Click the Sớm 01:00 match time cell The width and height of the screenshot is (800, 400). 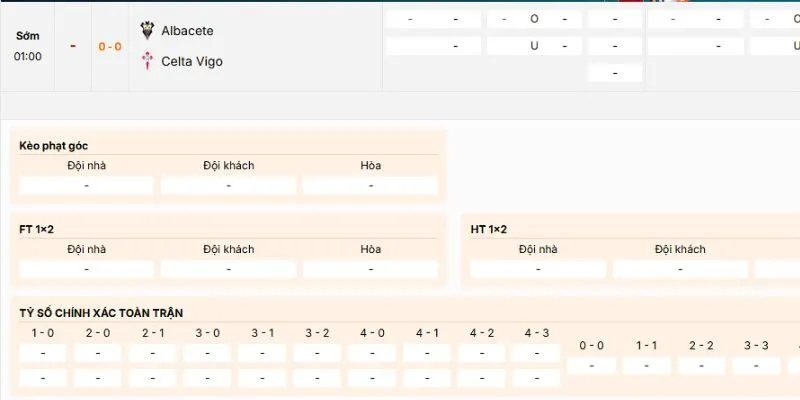[x=28, y=46]
